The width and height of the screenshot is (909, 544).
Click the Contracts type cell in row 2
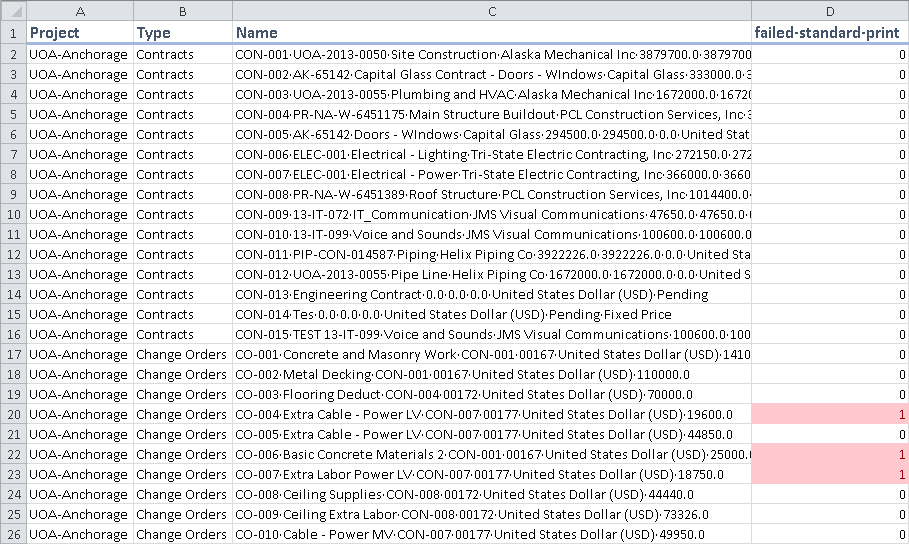183,55
